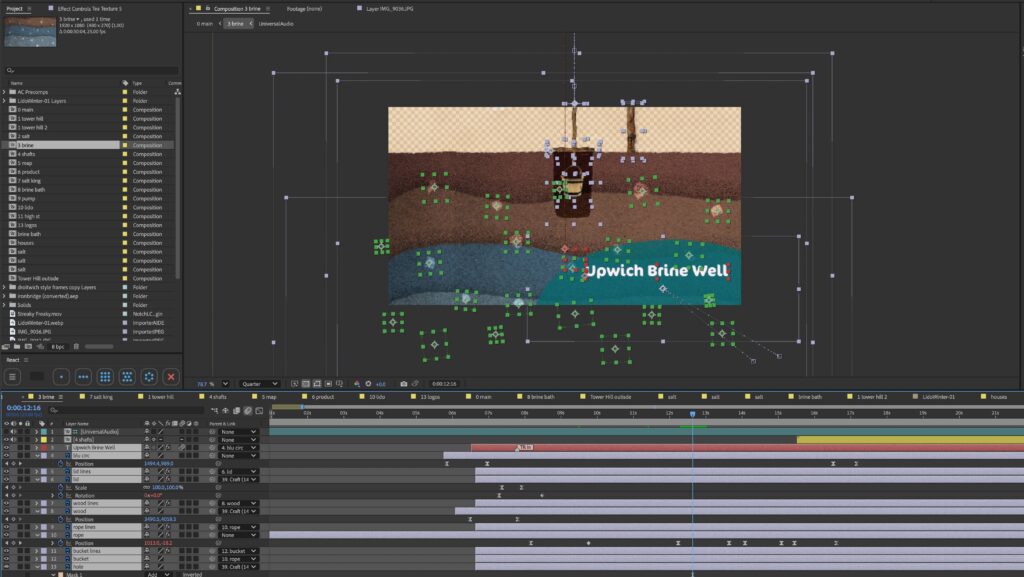Viewport: 1024px width, 577px height.
Task: Click the scattered dot grid button in React panel
Action: coord(127,377)
